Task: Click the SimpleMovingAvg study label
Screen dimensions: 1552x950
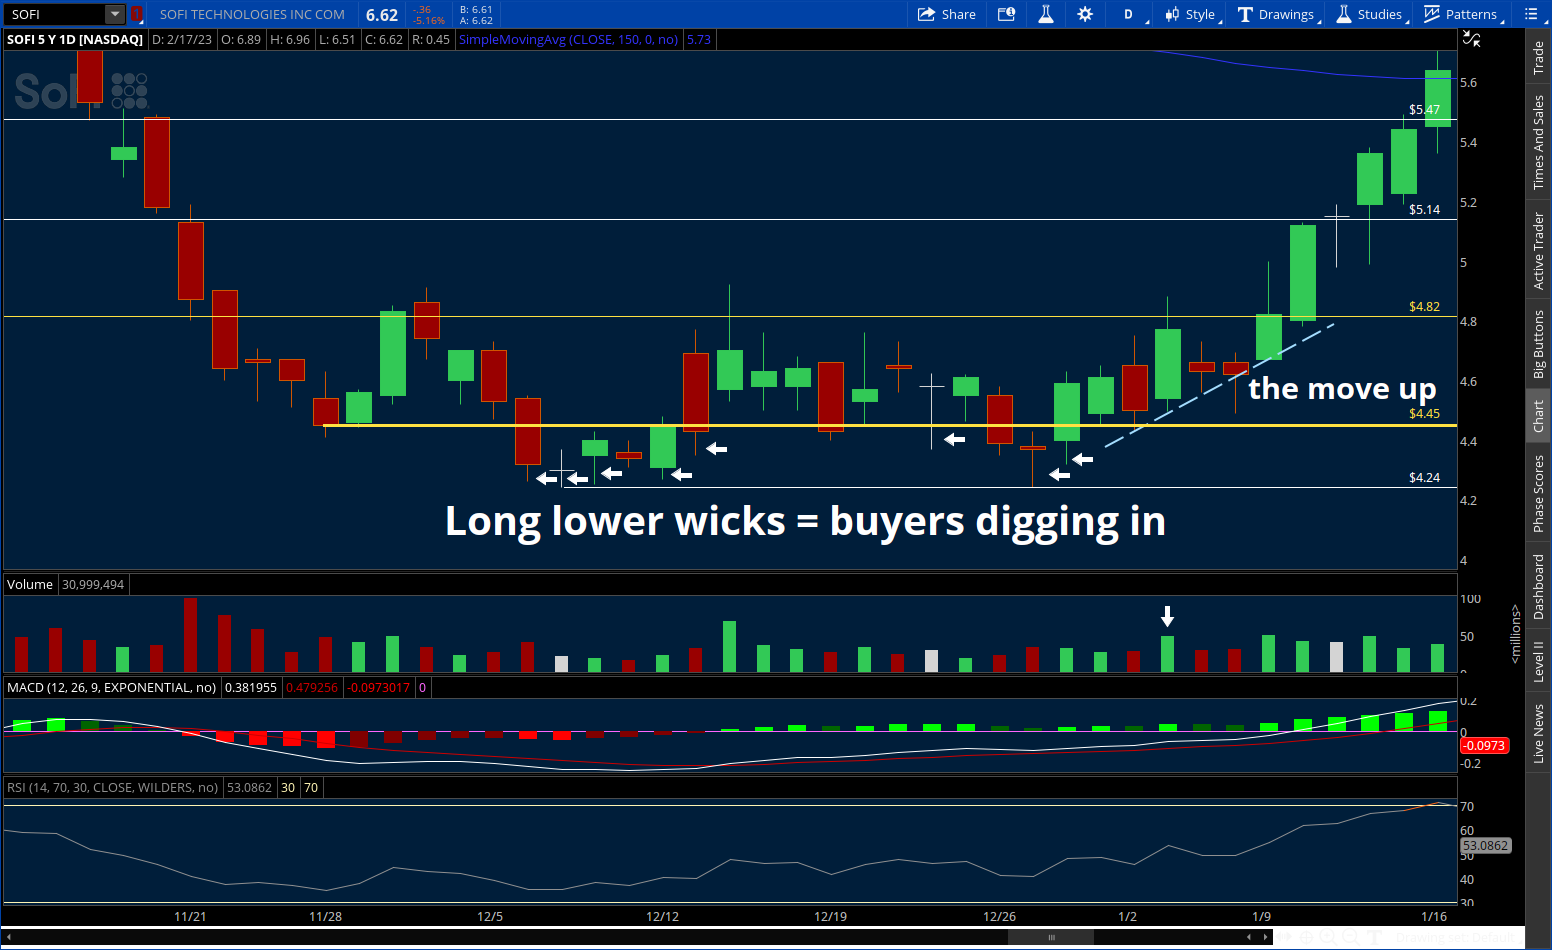Action: click(568, 39)
